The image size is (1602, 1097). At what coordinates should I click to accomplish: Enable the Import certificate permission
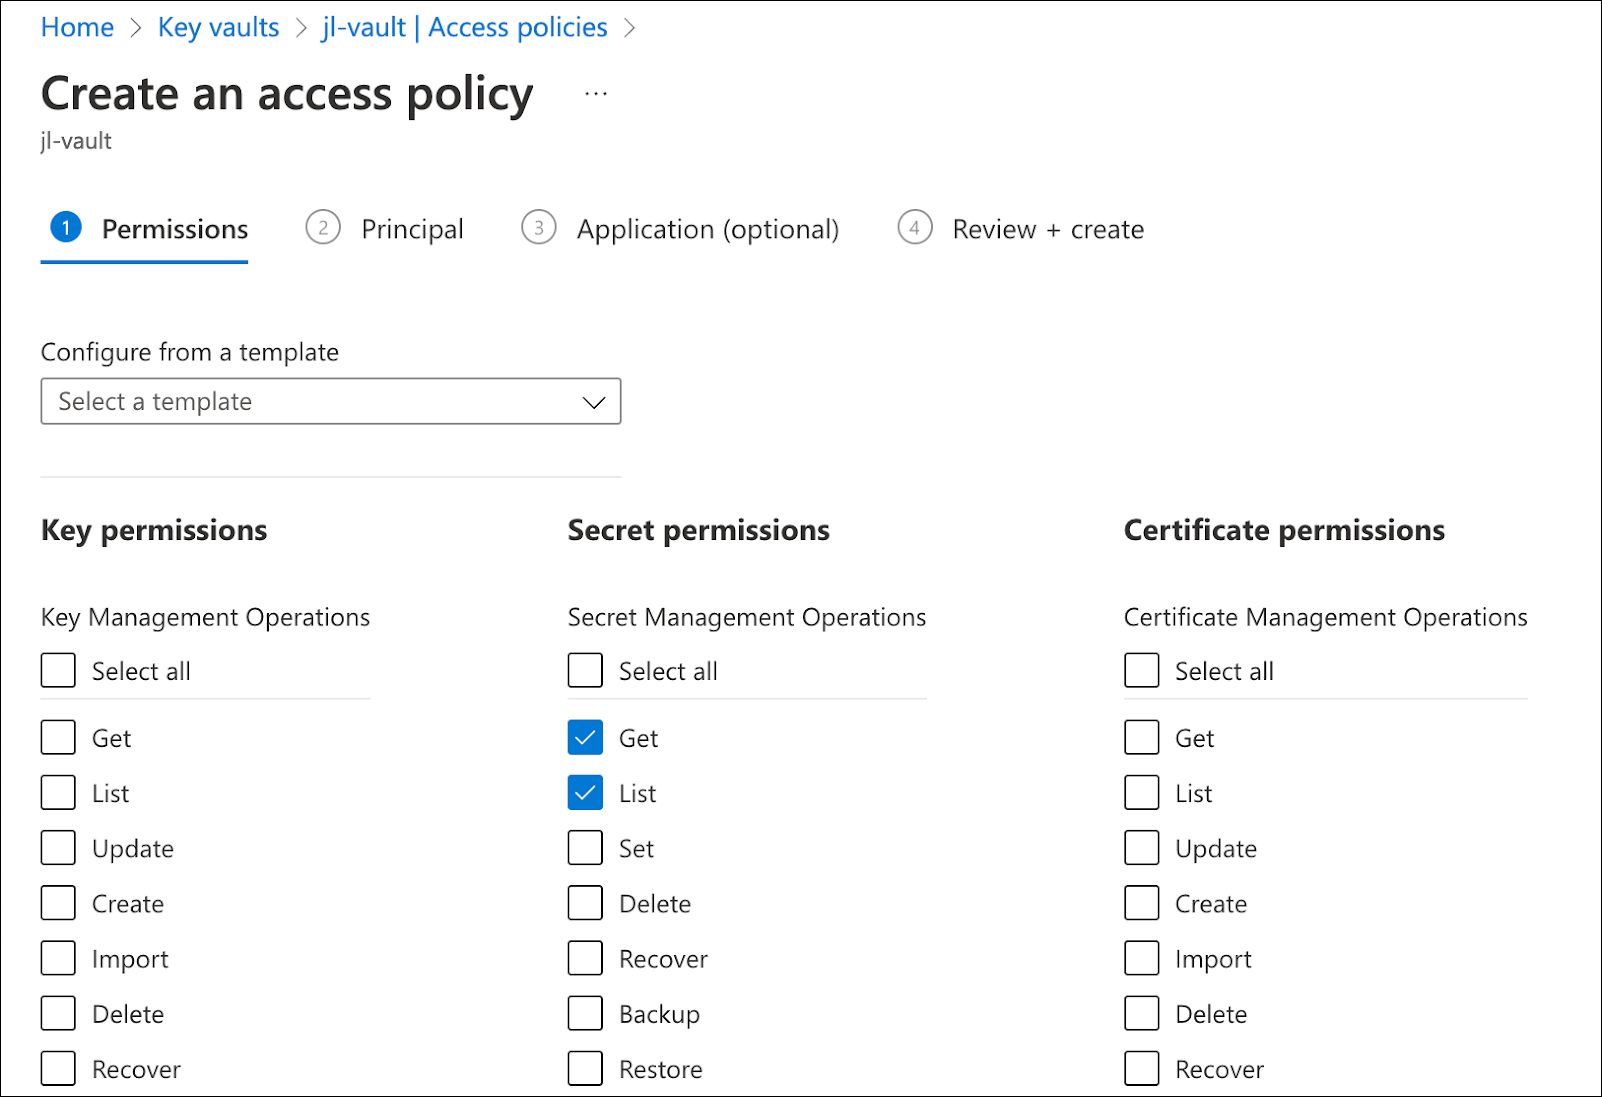point(1141,958)
